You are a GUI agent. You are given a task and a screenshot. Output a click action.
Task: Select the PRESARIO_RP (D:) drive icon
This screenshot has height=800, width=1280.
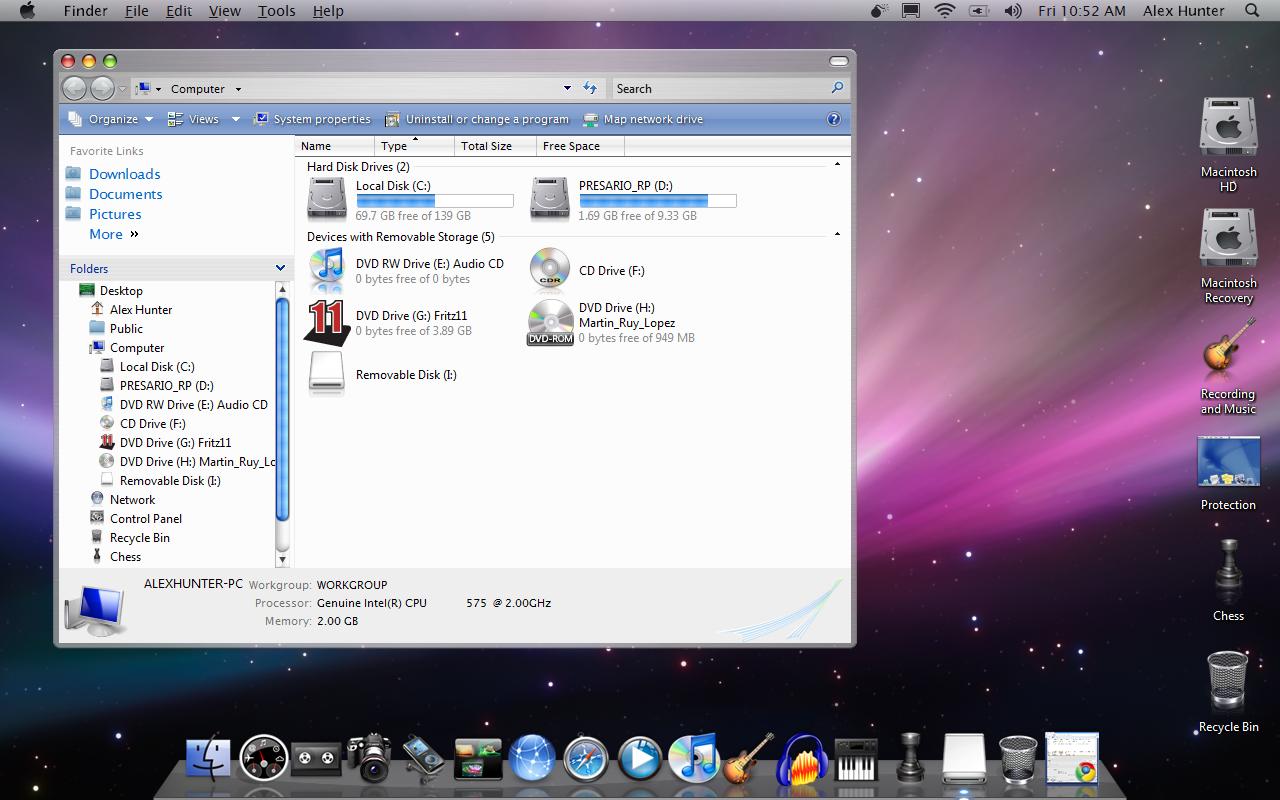point(550,198)
